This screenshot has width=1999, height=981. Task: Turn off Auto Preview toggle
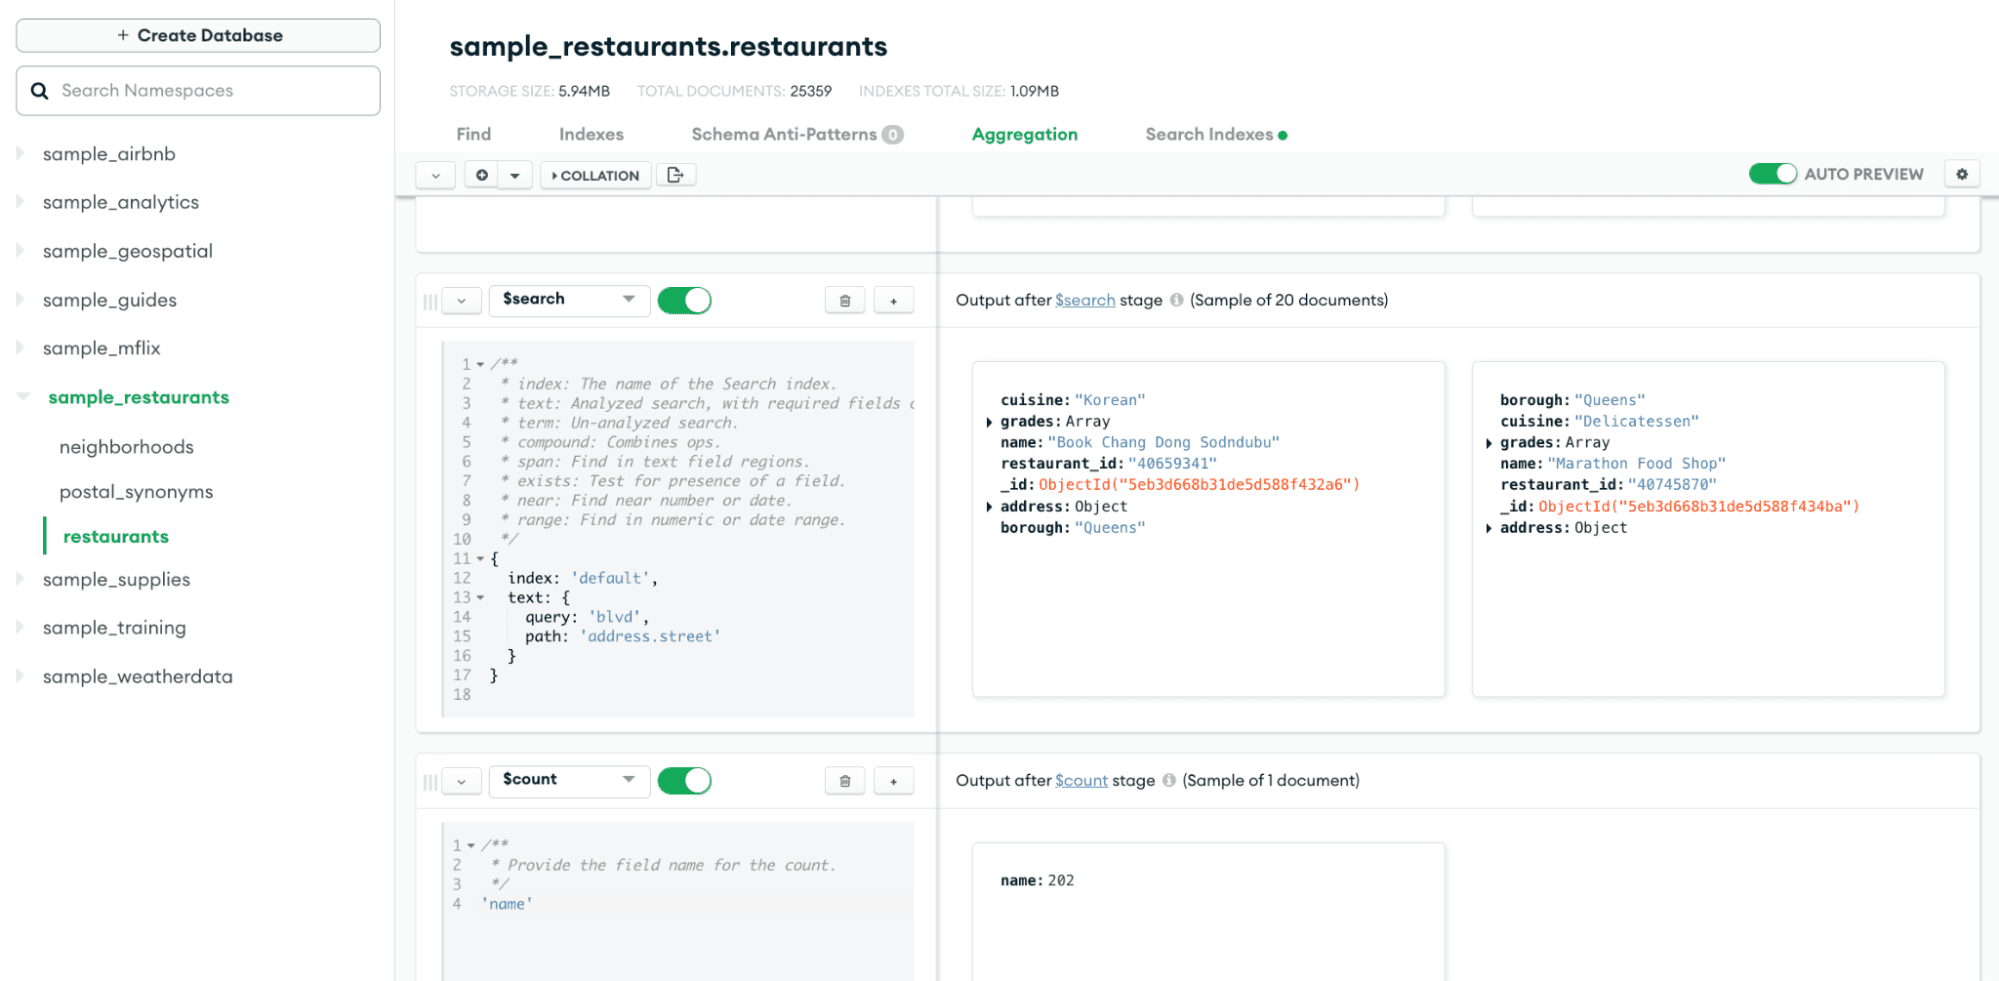coord(1772,174)
